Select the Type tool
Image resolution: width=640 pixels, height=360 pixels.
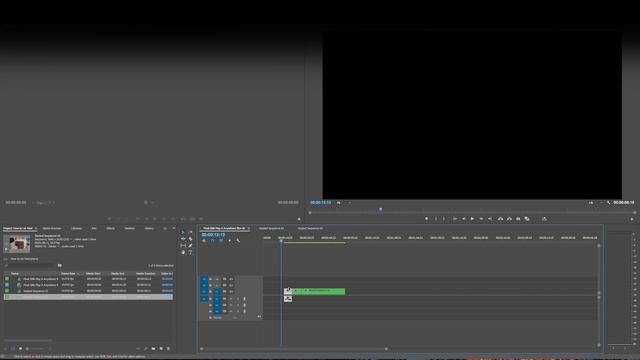point(190,252)
